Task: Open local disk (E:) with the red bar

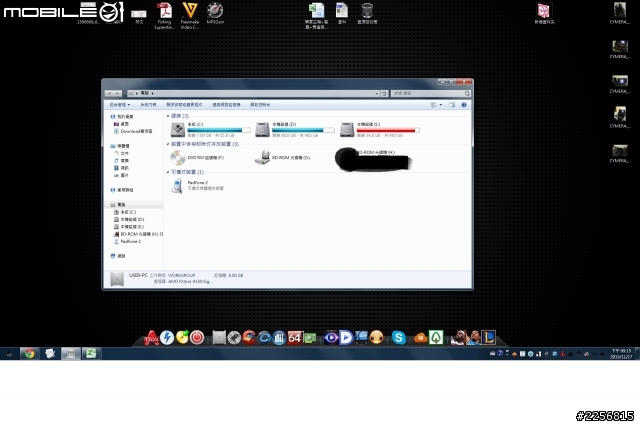Action: pos(380,129)
